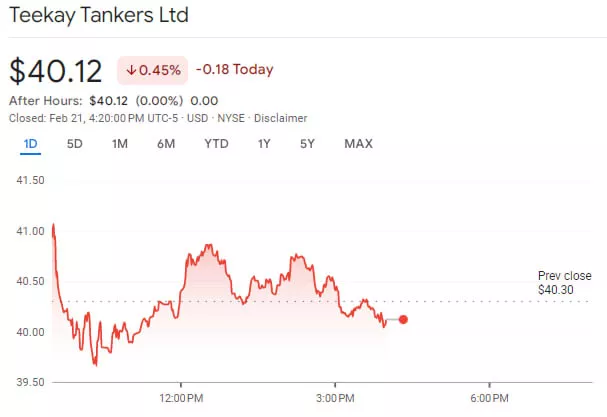Show the MAX range chart
Screen dimensions: 607x417
coord(358,143)
